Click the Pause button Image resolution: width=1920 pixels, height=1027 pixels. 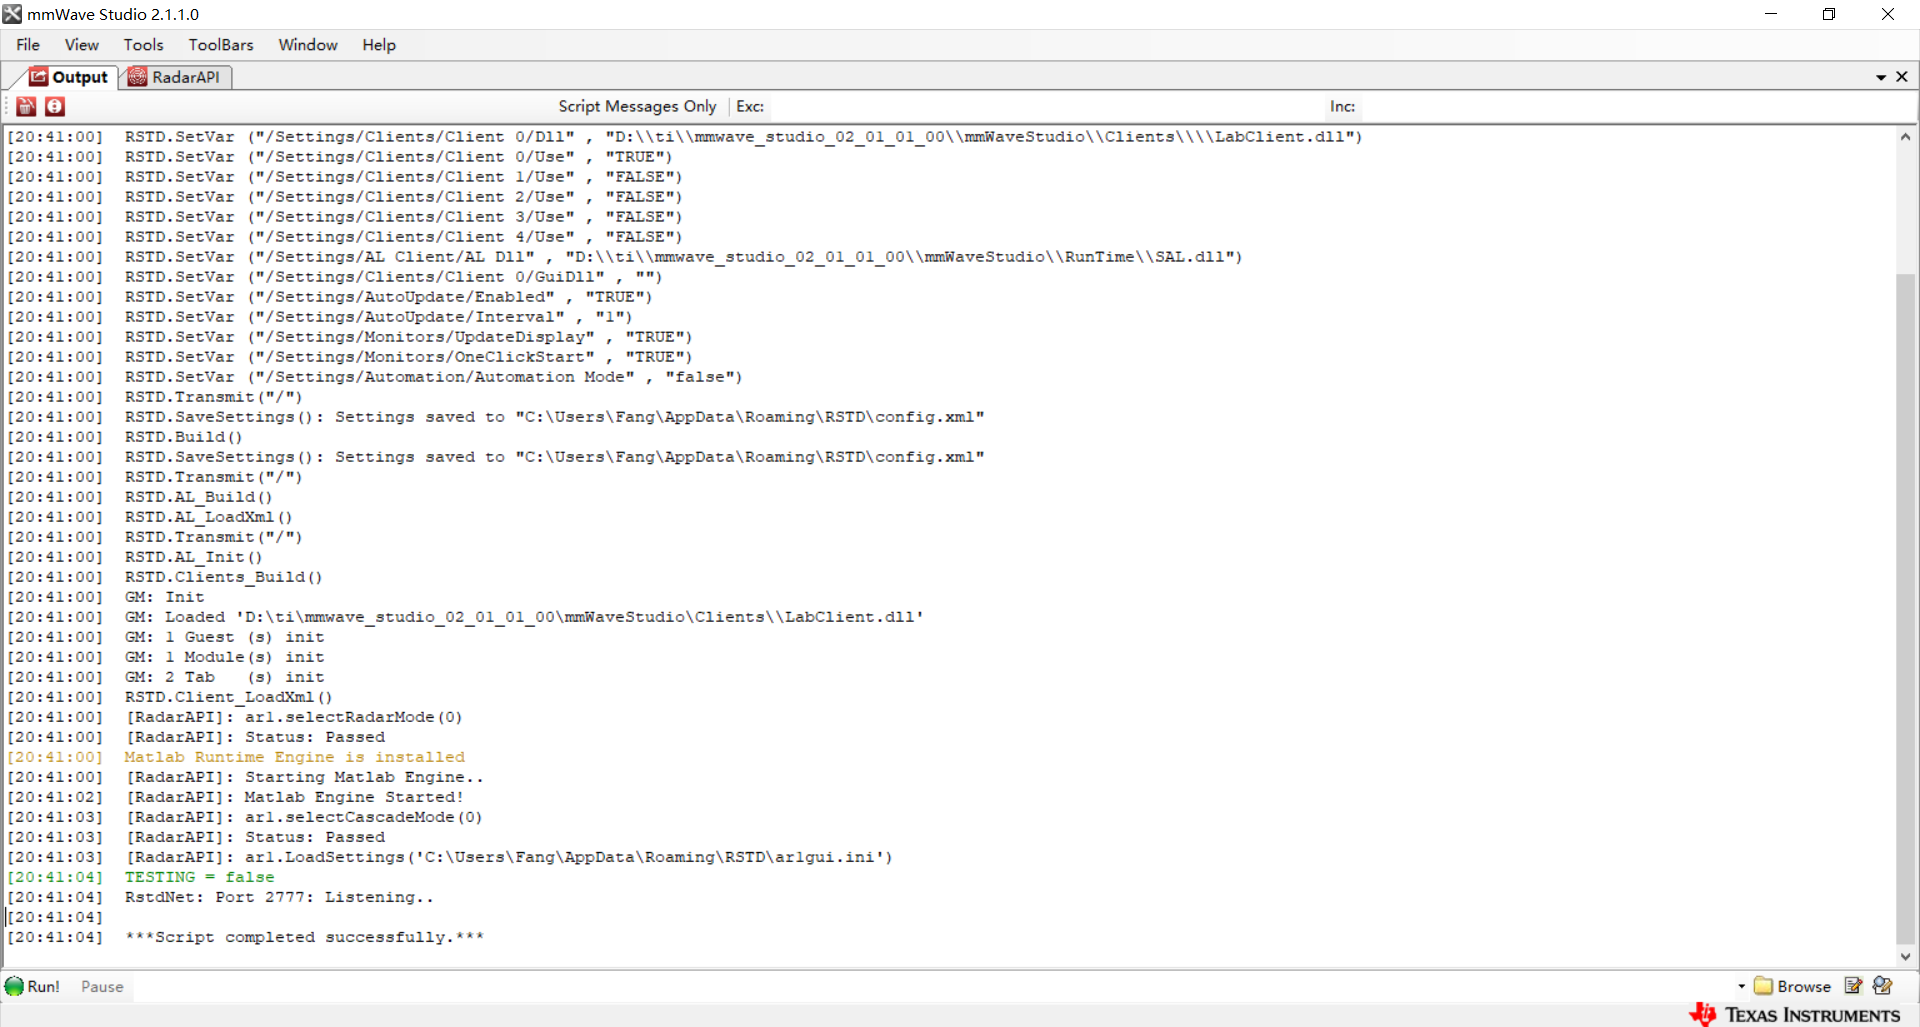click(x=102, y=986)
